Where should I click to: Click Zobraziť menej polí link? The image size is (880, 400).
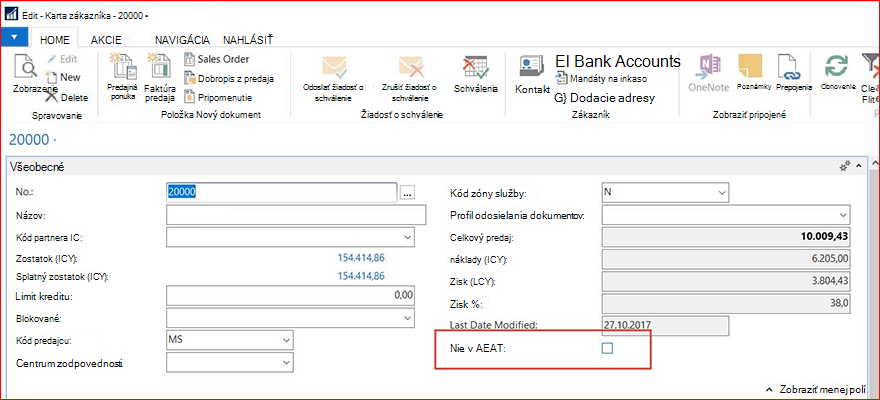pos(817,389)
